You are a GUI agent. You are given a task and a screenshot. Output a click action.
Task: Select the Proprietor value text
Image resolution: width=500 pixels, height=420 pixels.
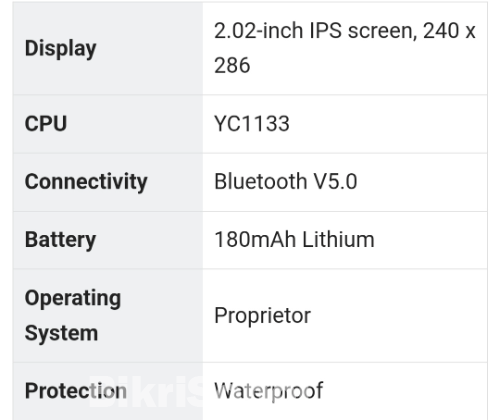point(262,315)
